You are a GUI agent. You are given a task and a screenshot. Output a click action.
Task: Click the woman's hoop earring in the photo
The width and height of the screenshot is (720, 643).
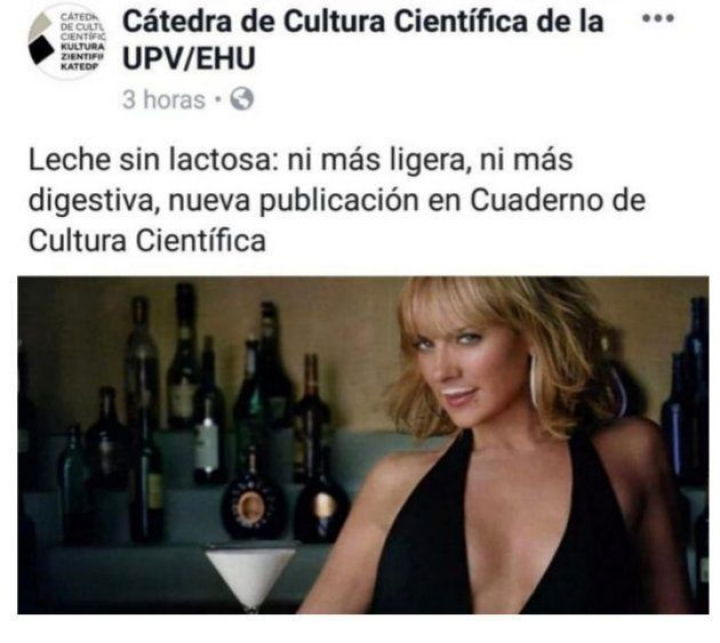[534, 380]
